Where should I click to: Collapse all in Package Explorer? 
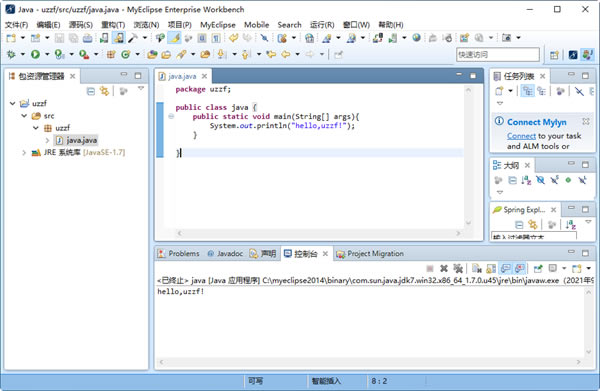[x=91, y=91]
